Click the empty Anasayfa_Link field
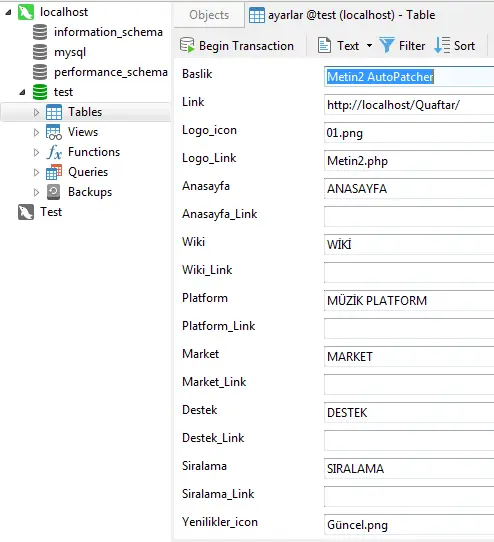 409,217
